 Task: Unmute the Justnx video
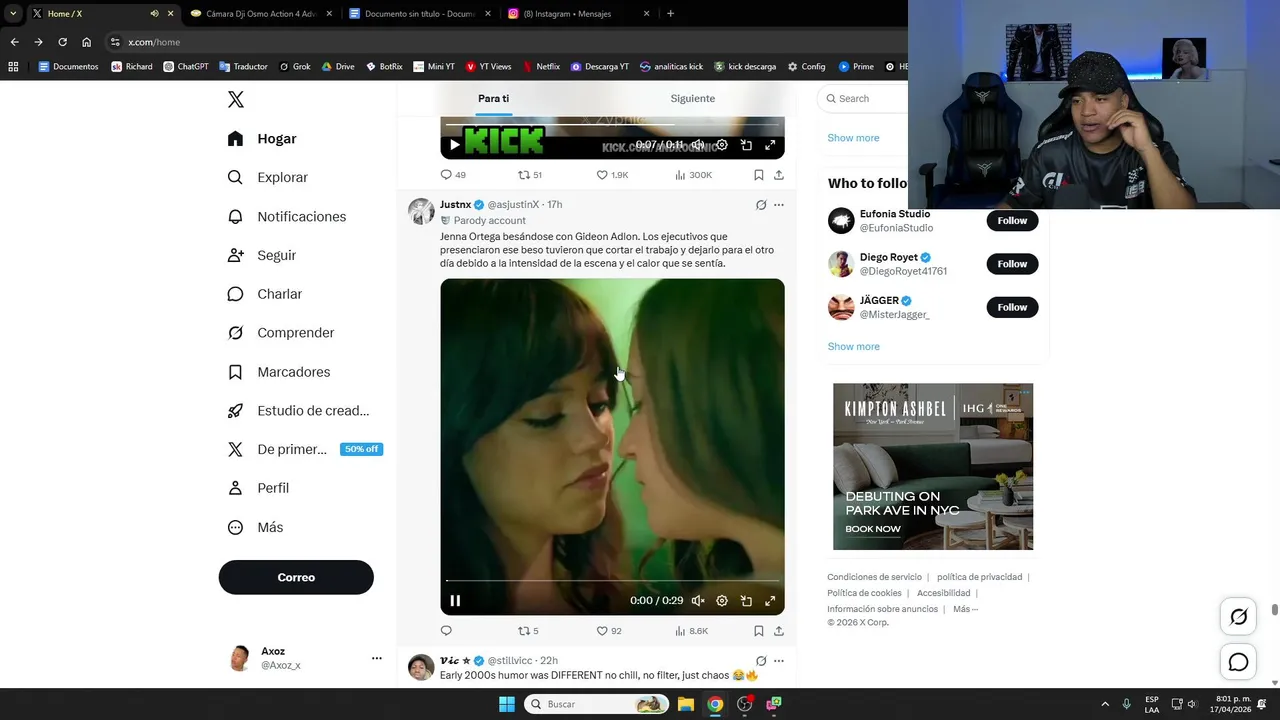coord(698,601)
